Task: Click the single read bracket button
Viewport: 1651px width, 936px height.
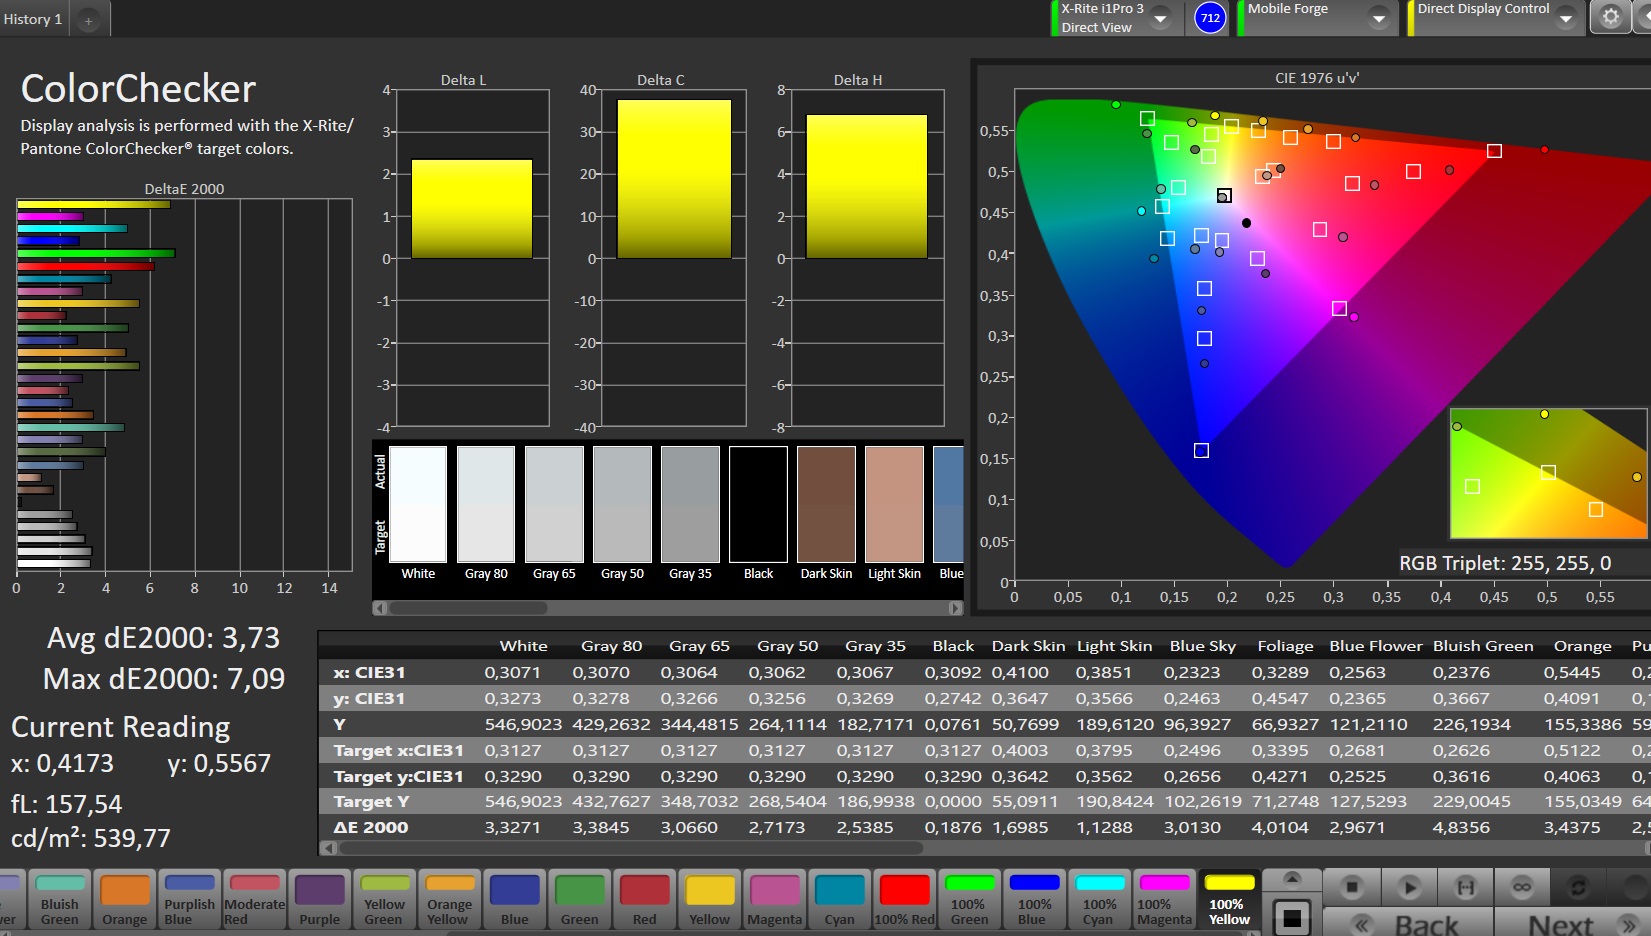Action: coord(1466,887)
